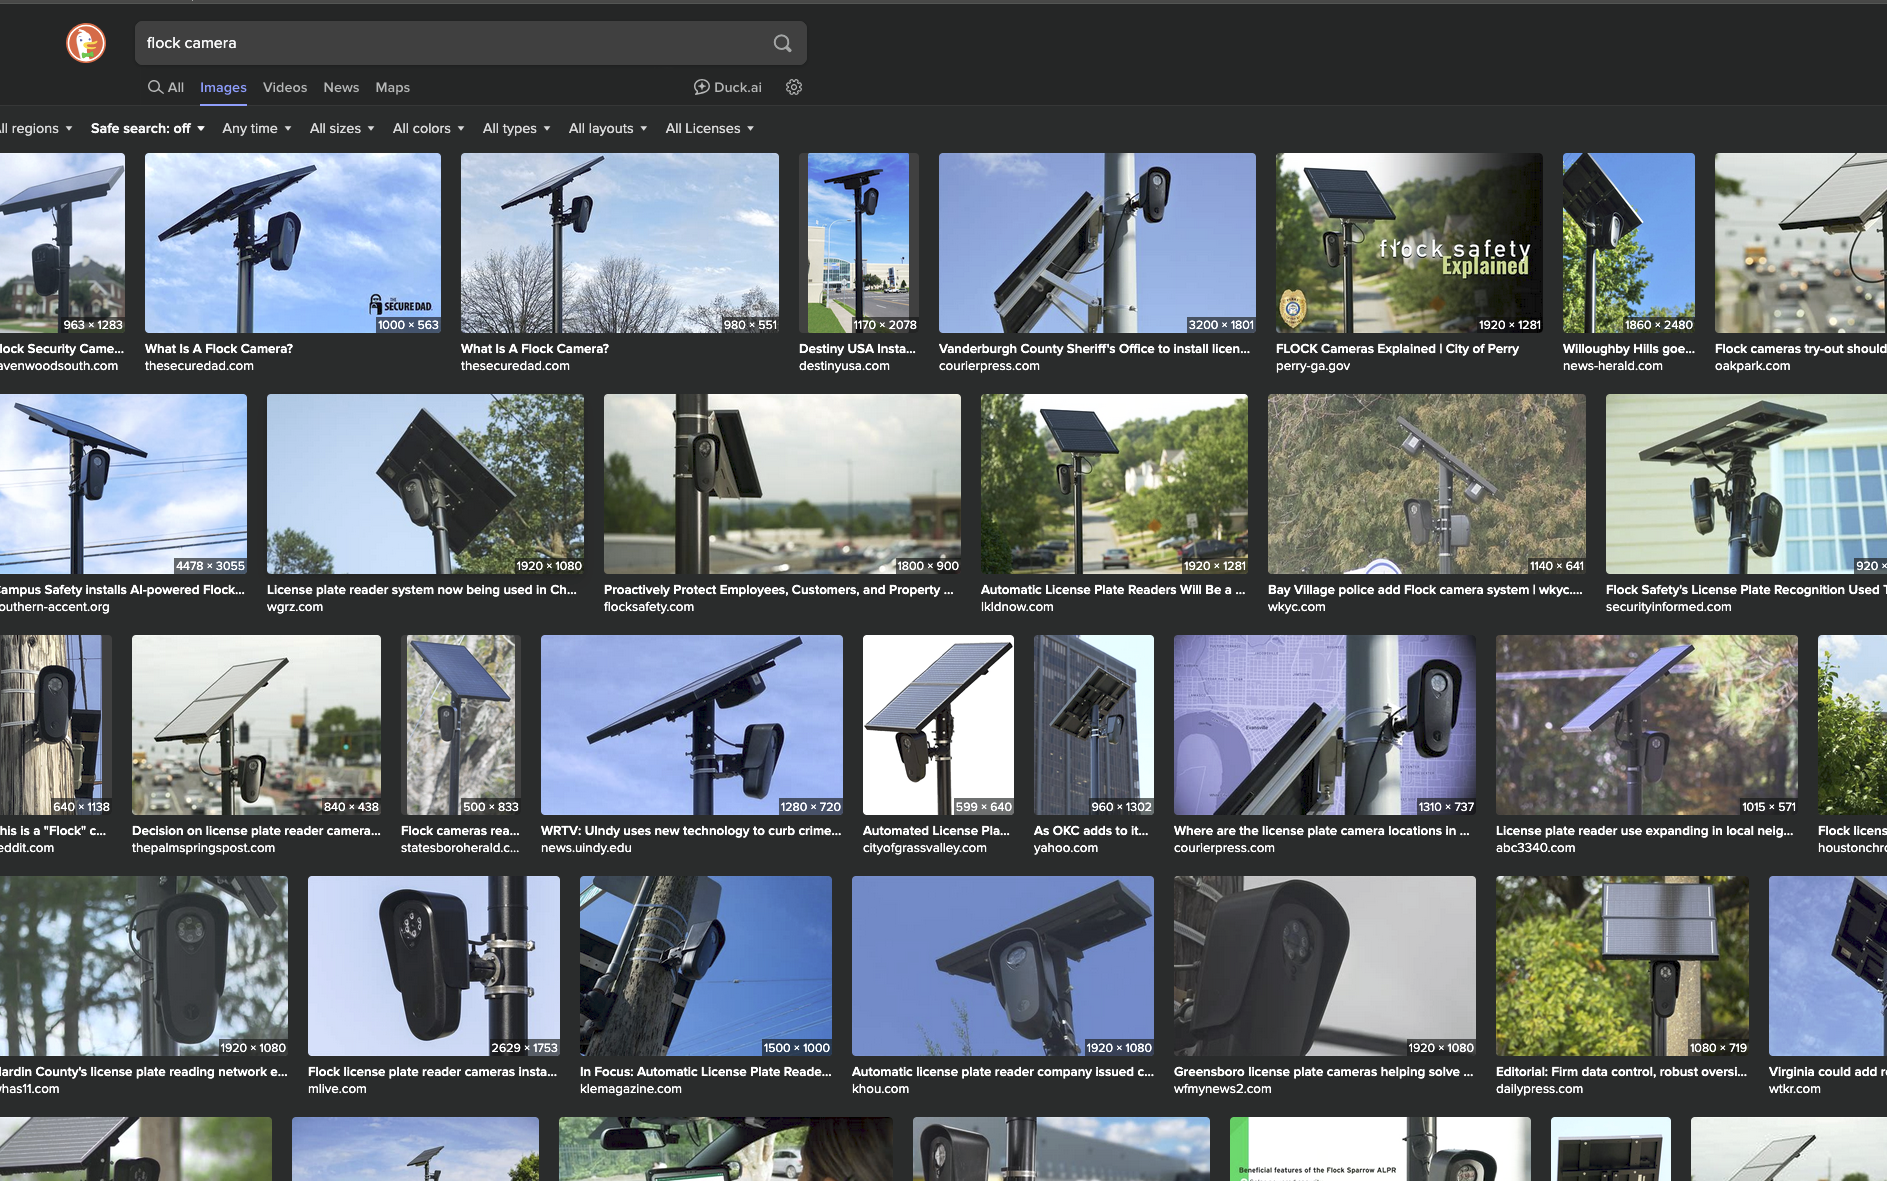Click the abc3340.com source link
Screen dimensions: 1887x1181
pyautogui.click(x=1535, y=848)
